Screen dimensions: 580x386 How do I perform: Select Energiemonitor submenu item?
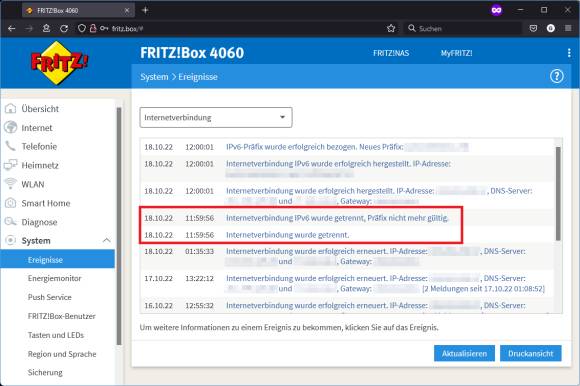[x=54, y=278]
